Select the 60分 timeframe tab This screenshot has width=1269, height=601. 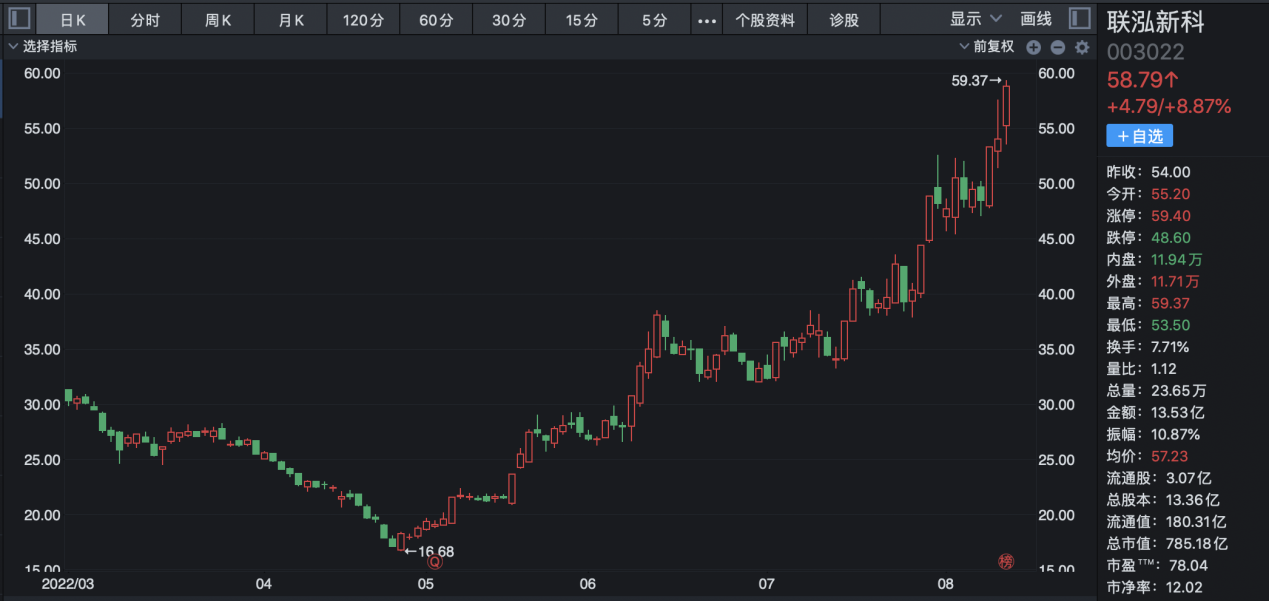(x=436, y=20)
